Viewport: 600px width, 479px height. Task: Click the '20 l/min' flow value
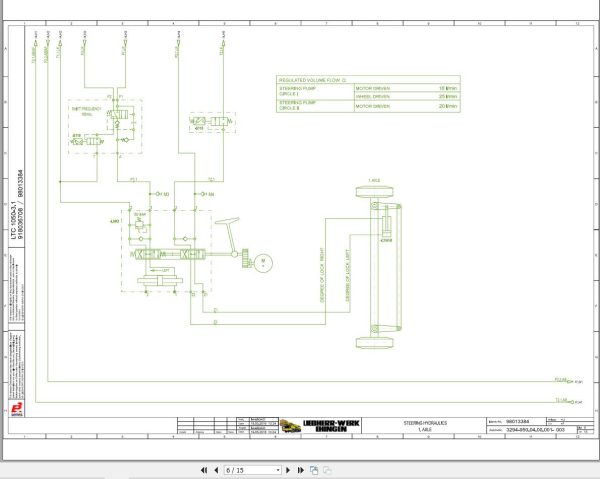448,106
